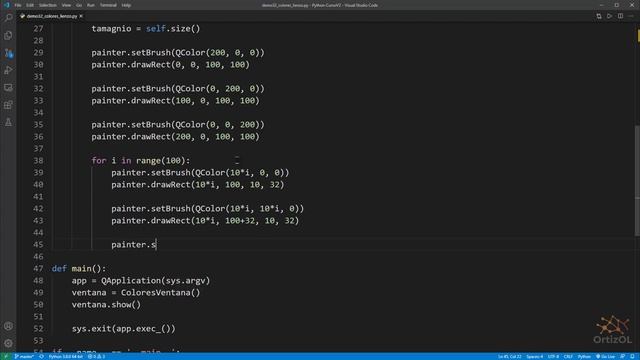Click line number 36 in the gutter
The height and width of the screenshot is (360, 640).
tap(38, 137)
